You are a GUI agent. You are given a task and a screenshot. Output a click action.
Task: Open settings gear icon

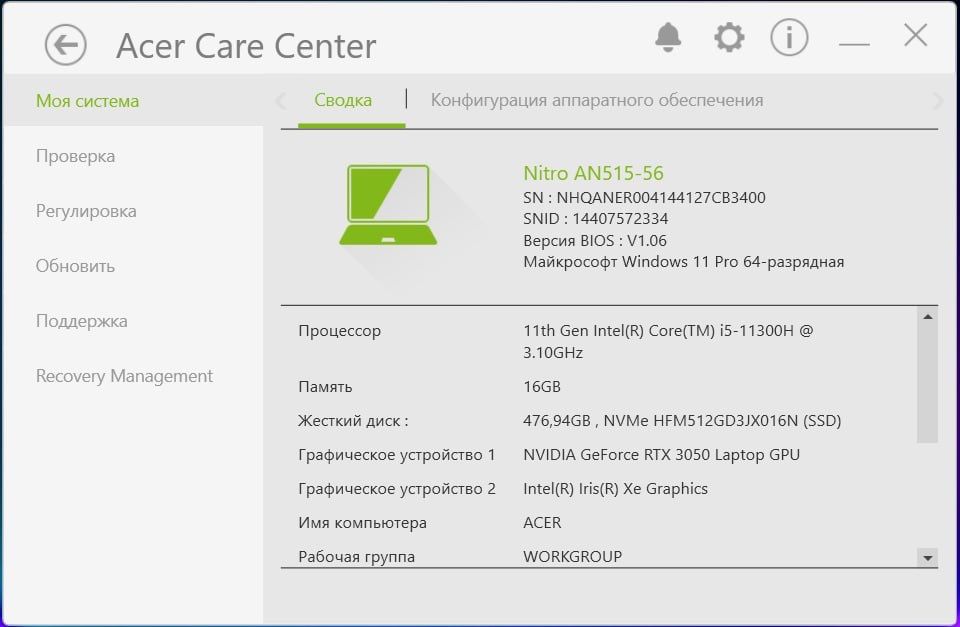(x=729, y=37)
